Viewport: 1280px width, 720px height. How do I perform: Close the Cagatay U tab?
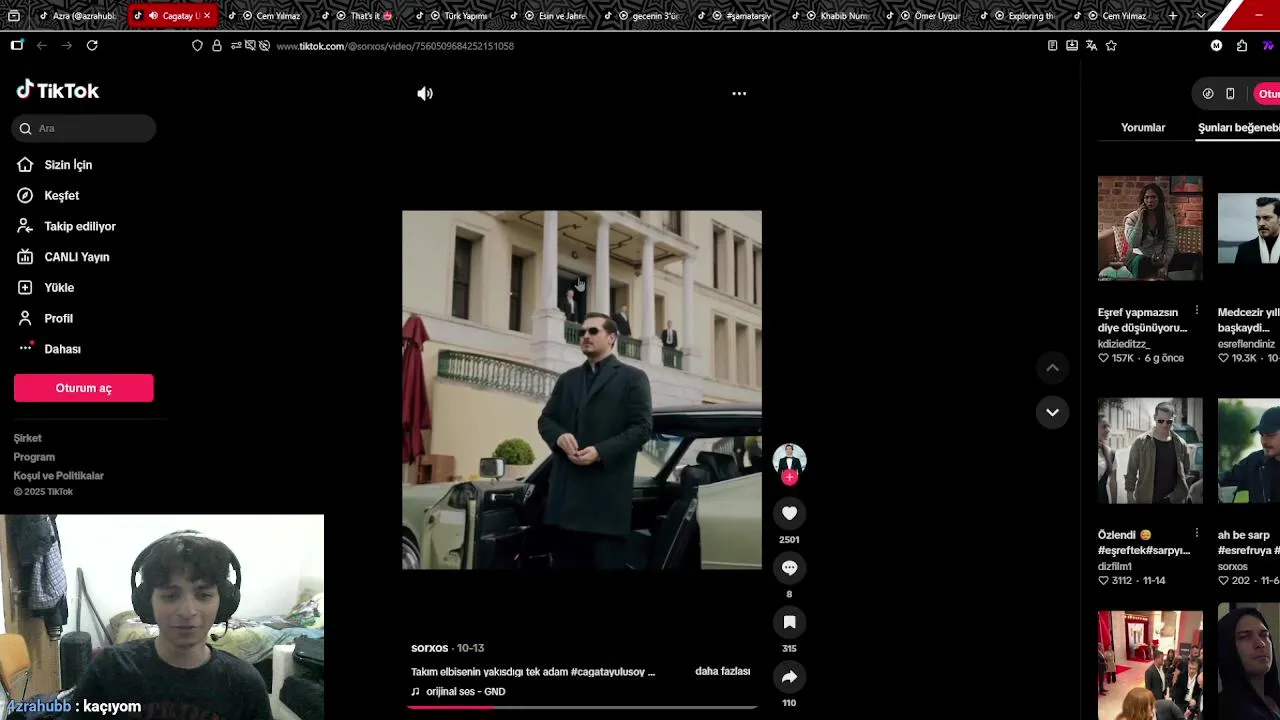tap(207, 16)
